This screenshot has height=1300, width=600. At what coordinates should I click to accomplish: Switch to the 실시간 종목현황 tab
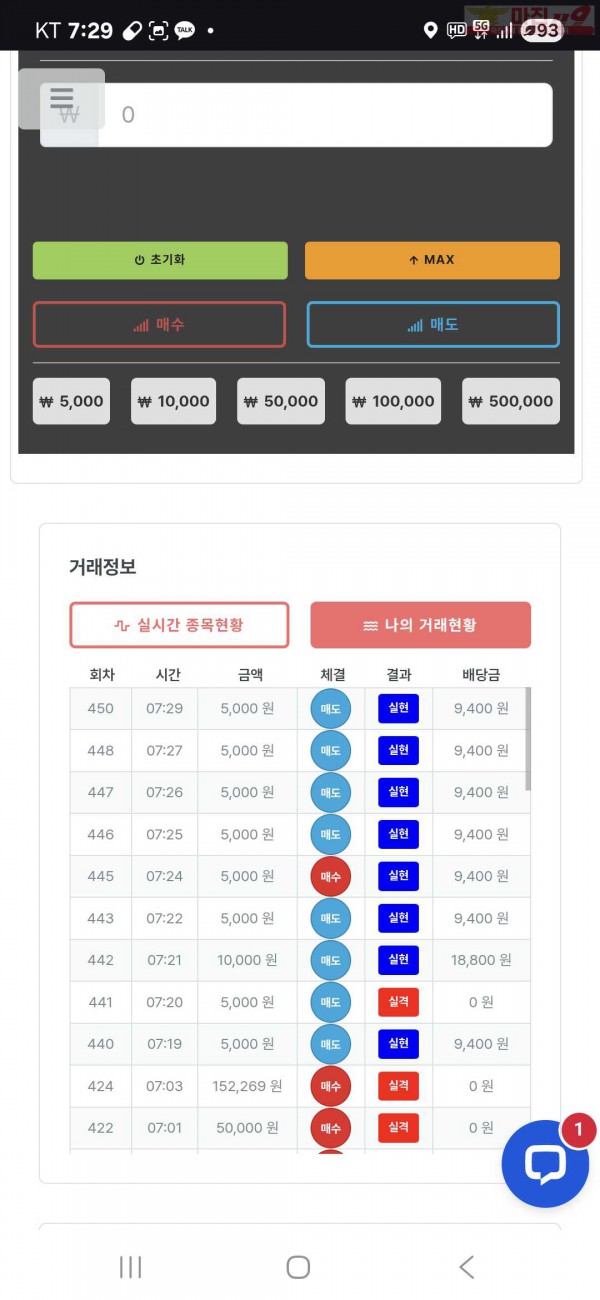178,624
